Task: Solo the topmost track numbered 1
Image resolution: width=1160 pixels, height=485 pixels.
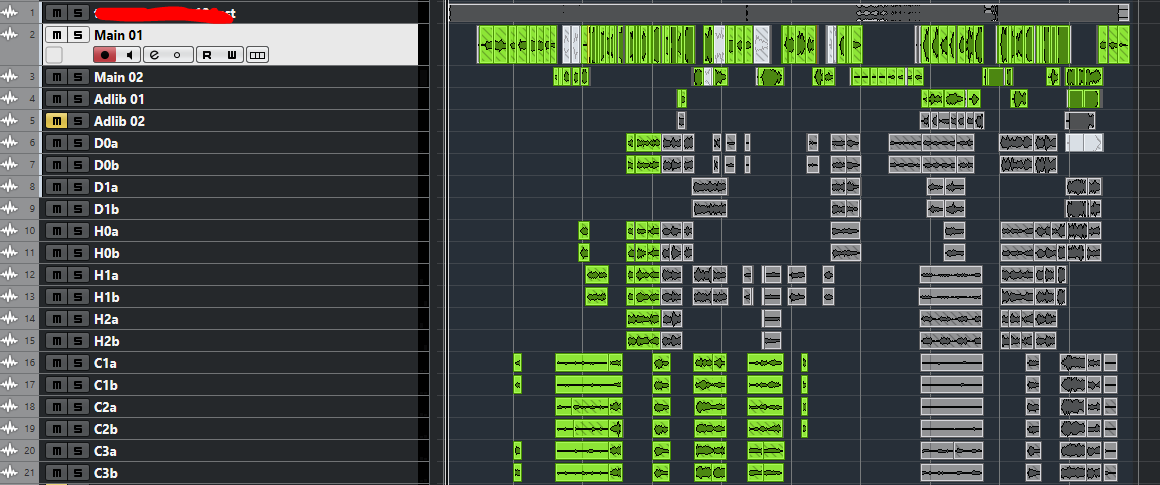Action: [x=78, y=13]
